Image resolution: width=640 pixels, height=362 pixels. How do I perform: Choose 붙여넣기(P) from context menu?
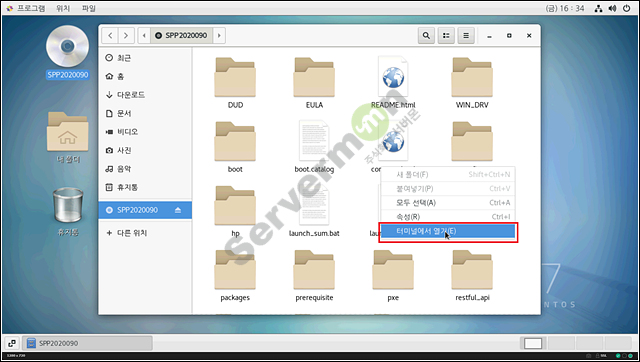tap(448, 189)
